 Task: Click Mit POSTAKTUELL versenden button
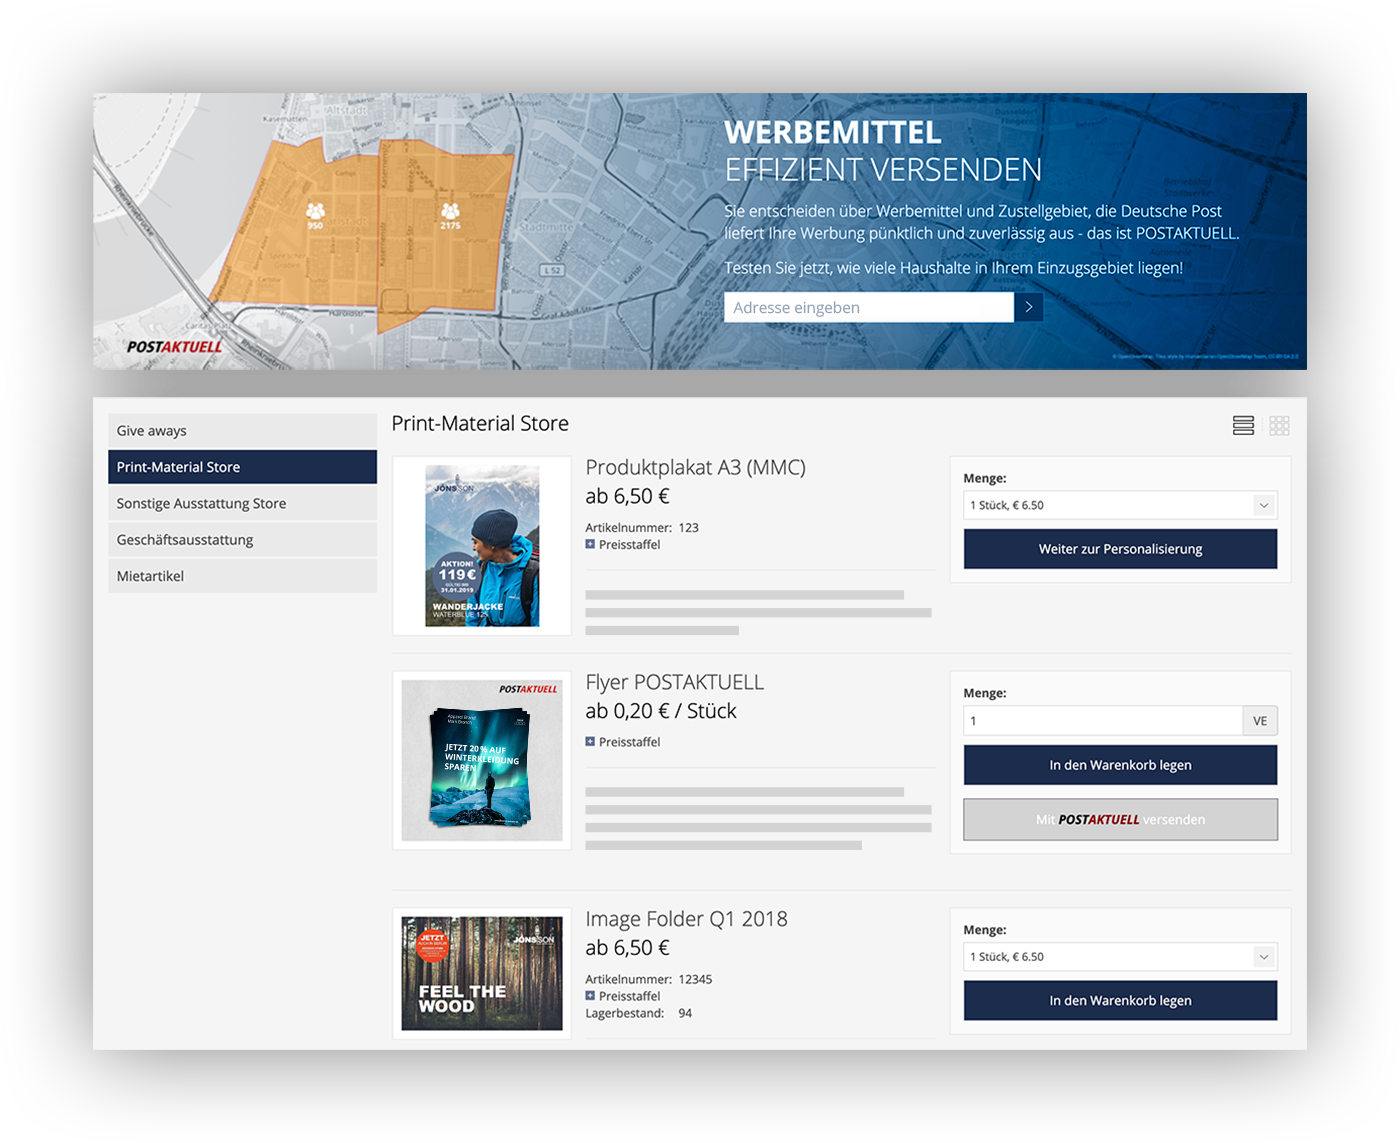point(1120,819)
